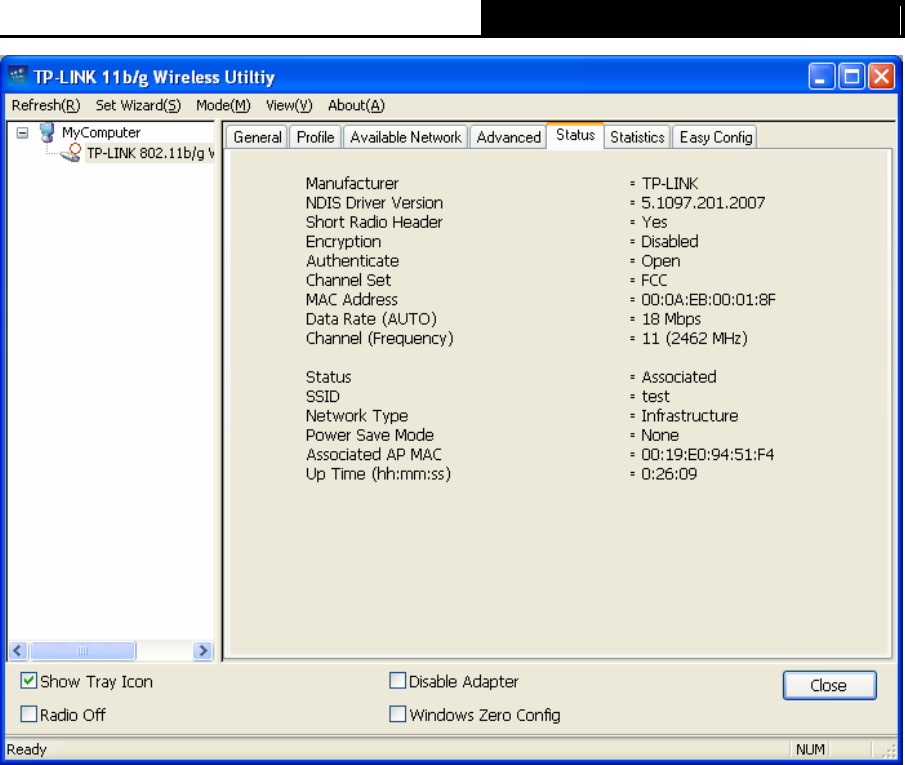Switch to the Profile tab

click(x=315, y=137)
